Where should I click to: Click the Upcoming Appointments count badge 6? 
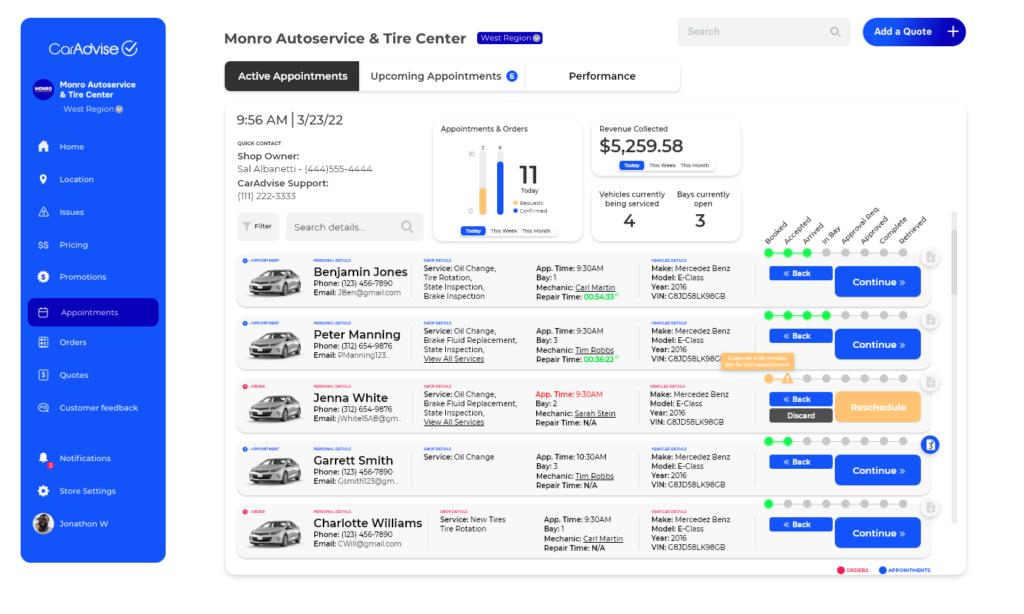[x=512, y=76]
